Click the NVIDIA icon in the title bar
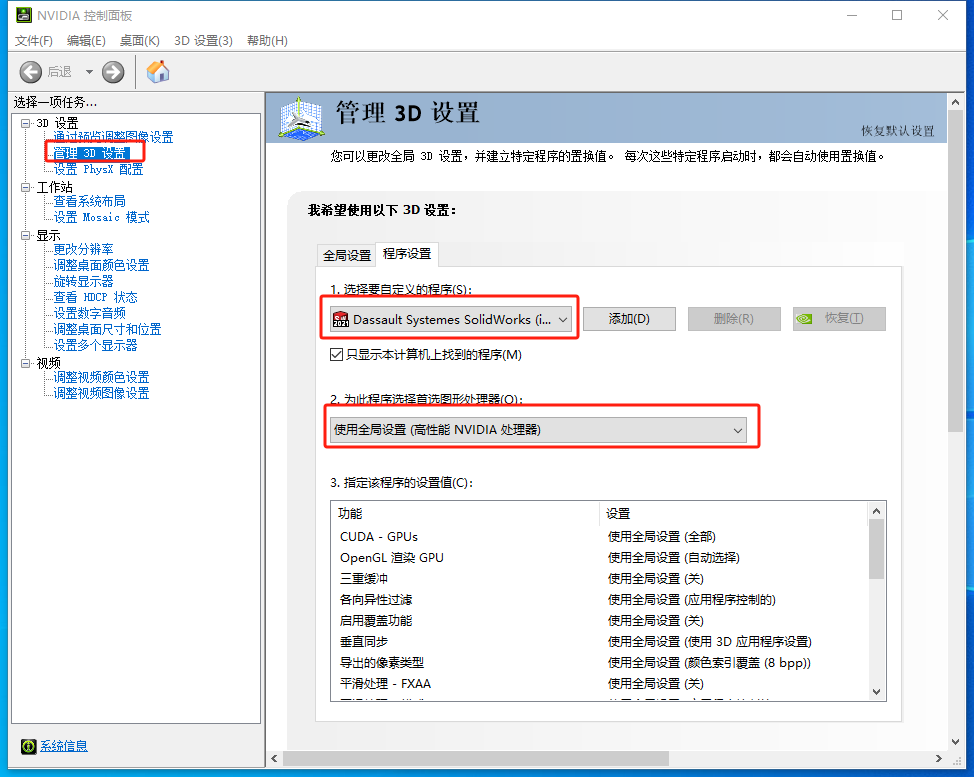The width and height of the screenshot is (974, 777). click(25, 15)
